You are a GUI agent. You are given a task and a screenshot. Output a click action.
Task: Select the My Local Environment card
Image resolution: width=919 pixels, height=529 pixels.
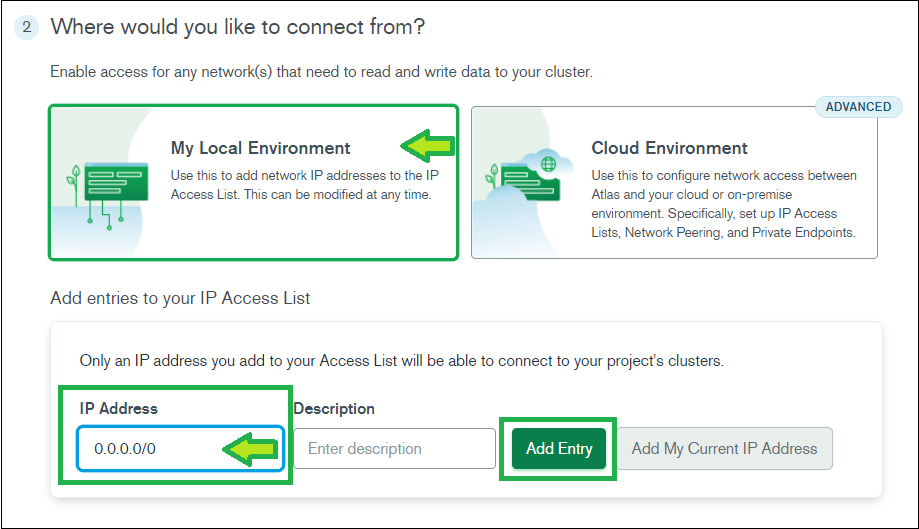pos(253,182)
